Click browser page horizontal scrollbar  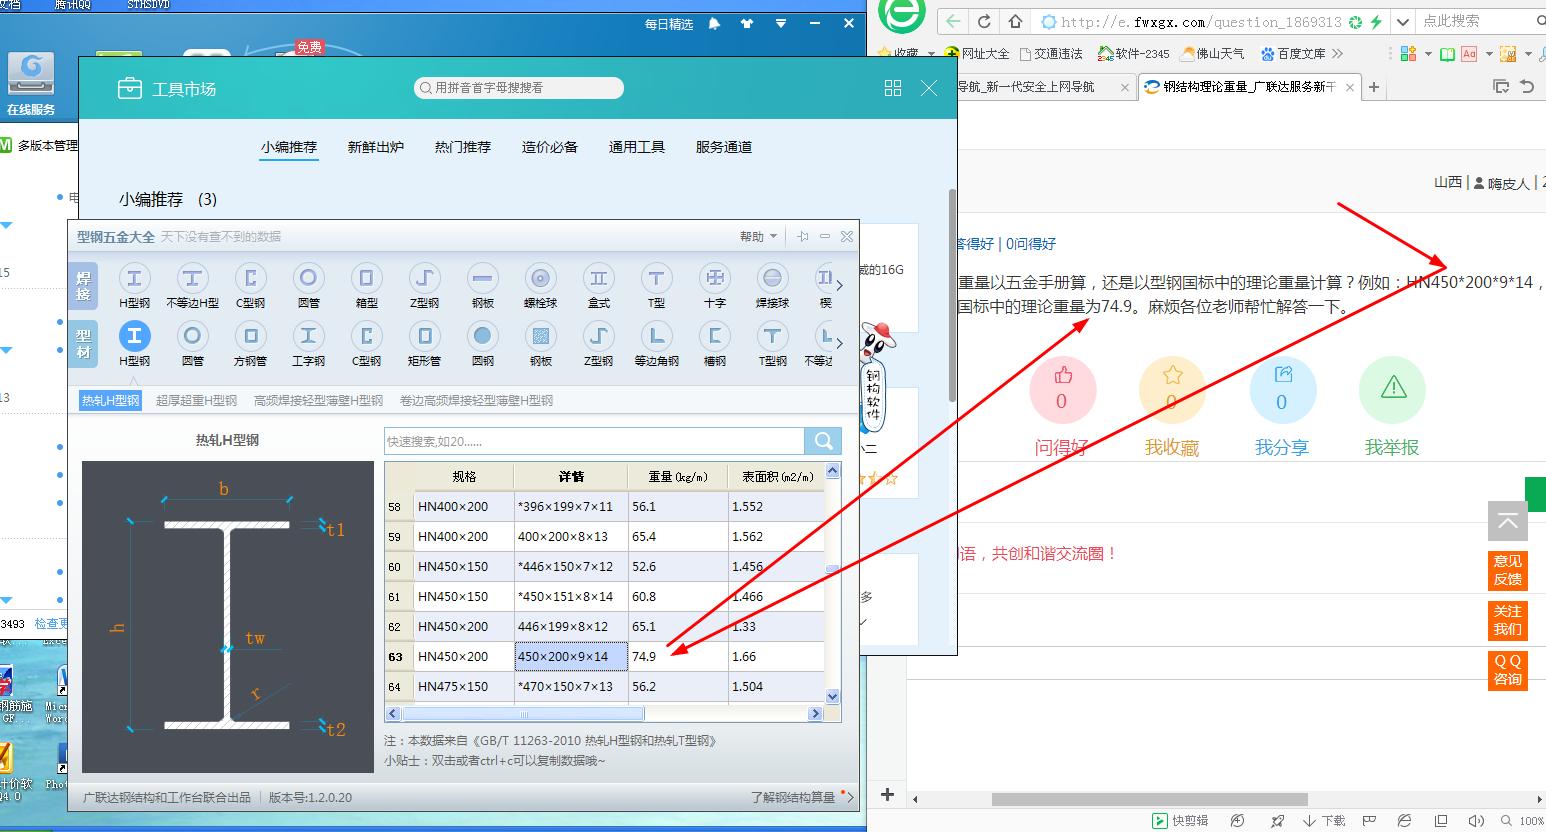(x=1150, y=800)
